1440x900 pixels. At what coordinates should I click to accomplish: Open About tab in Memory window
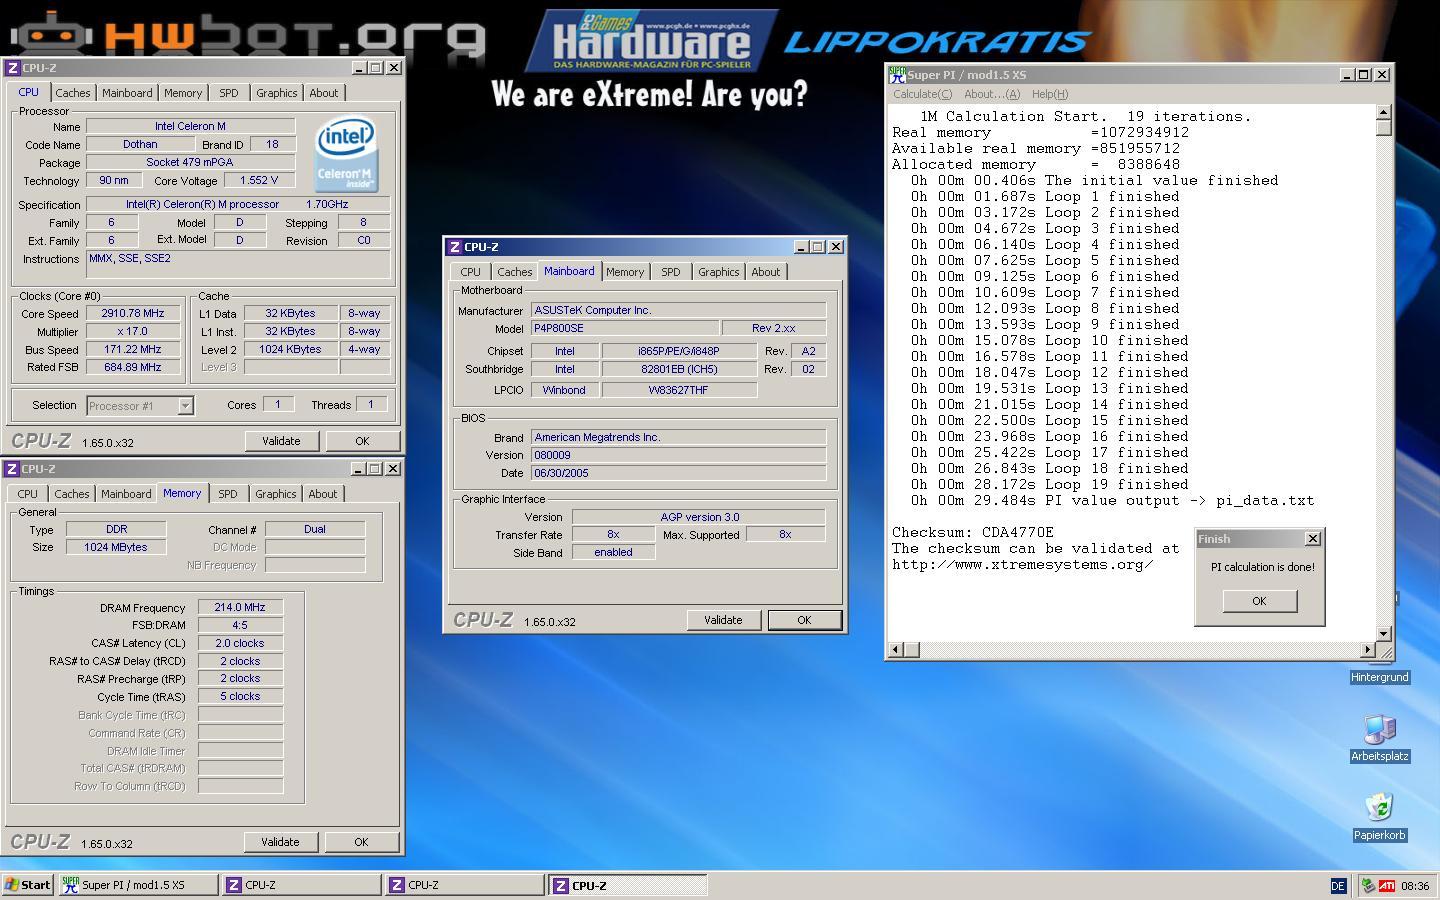(322, 494)
